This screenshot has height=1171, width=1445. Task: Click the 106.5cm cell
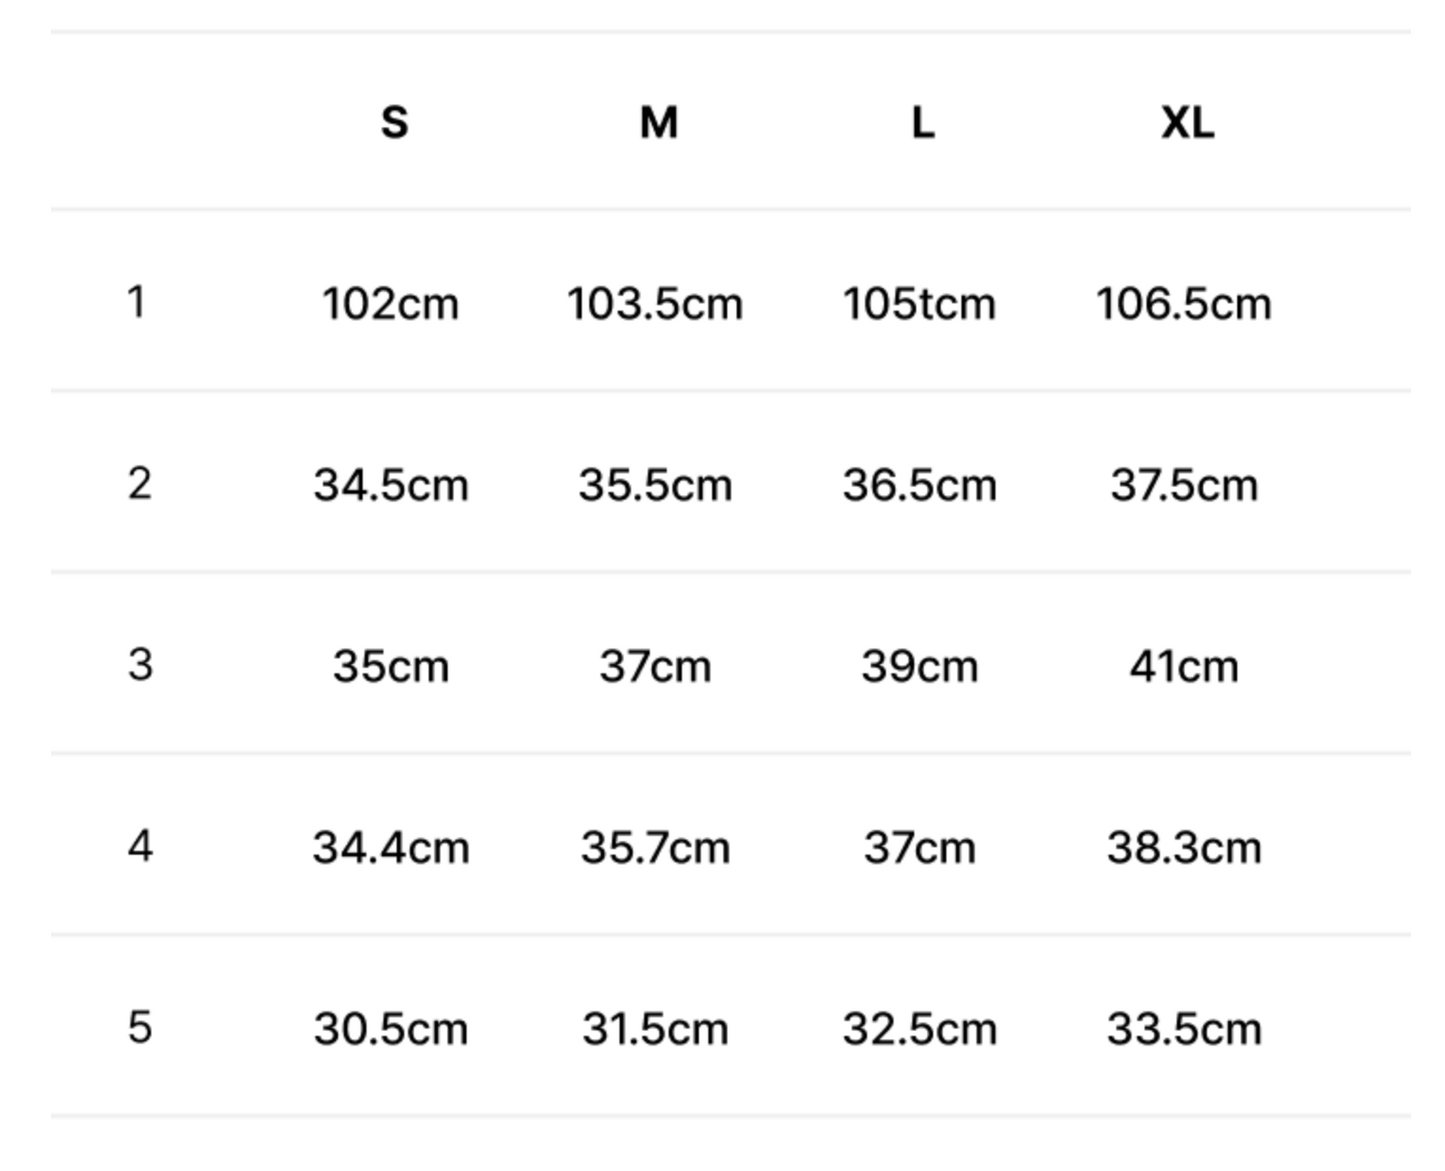pos(1184,304)
